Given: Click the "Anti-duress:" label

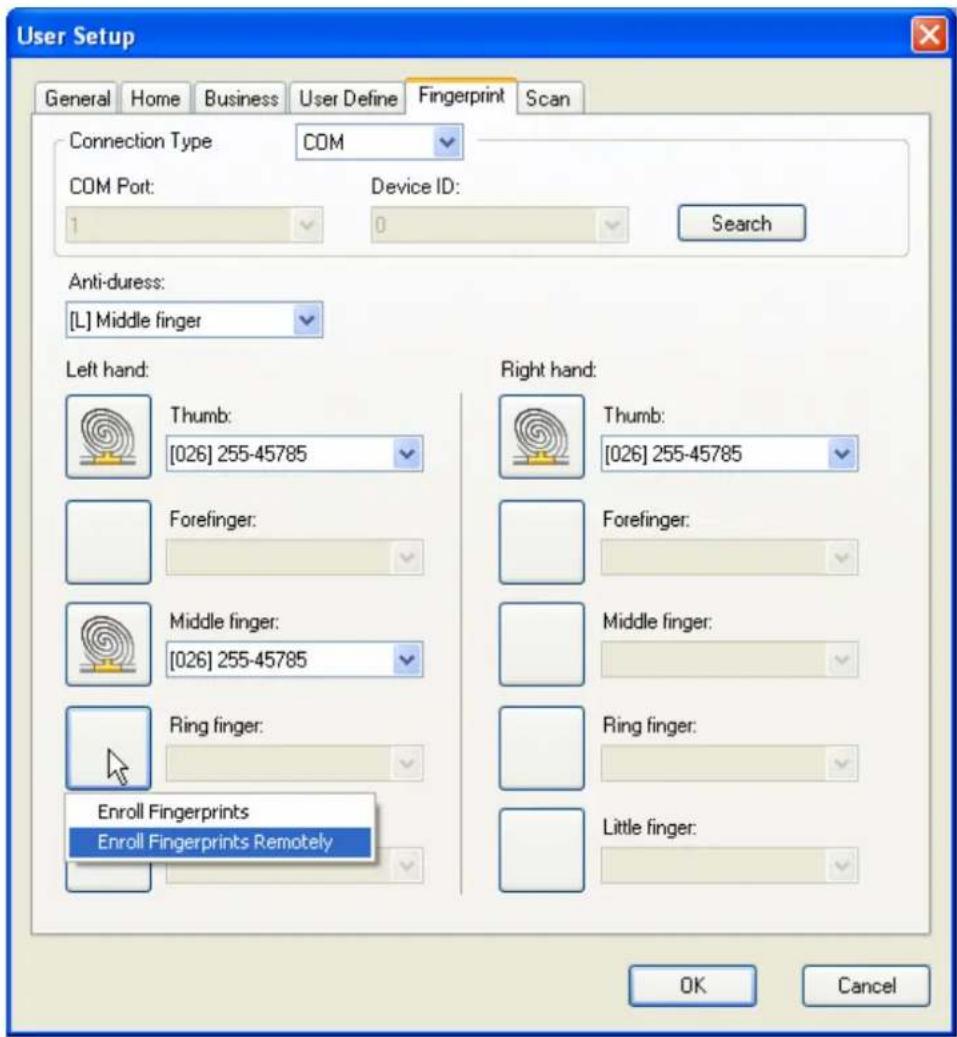Looking at the screenshot, I should 116,282.
